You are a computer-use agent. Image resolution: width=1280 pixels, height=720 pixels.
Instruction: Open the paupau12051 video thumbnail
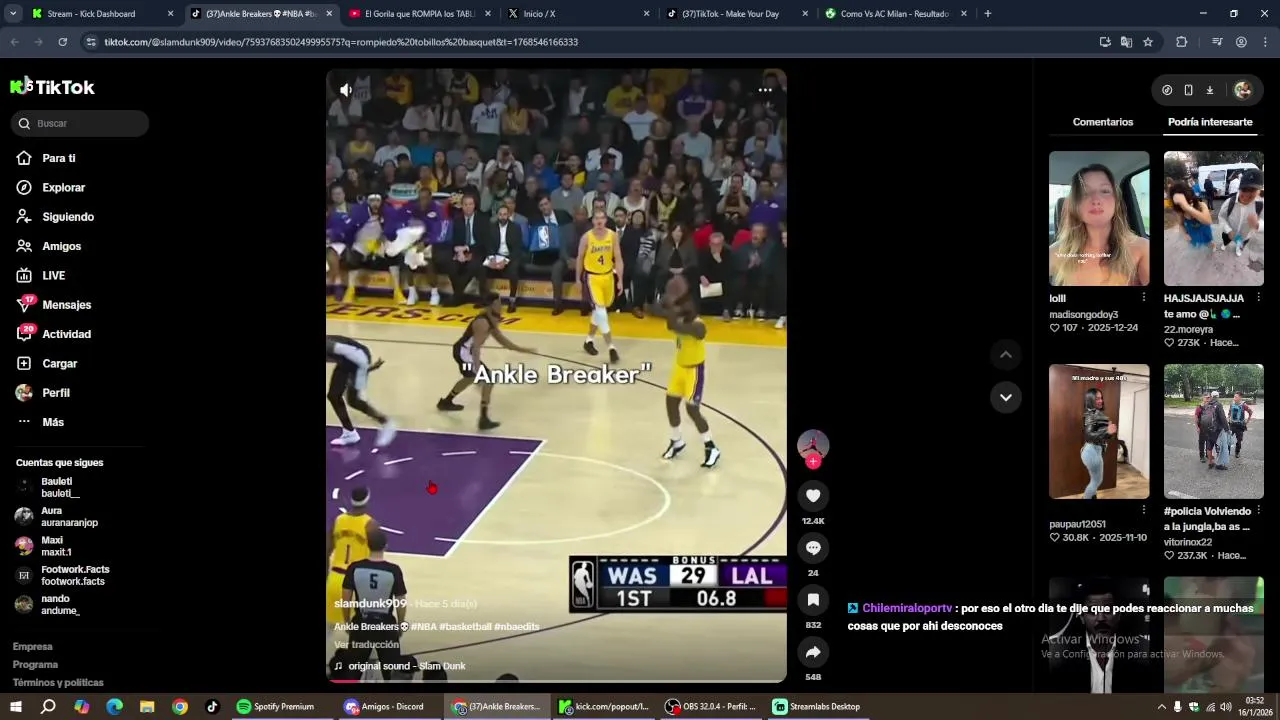[1099, 432]
